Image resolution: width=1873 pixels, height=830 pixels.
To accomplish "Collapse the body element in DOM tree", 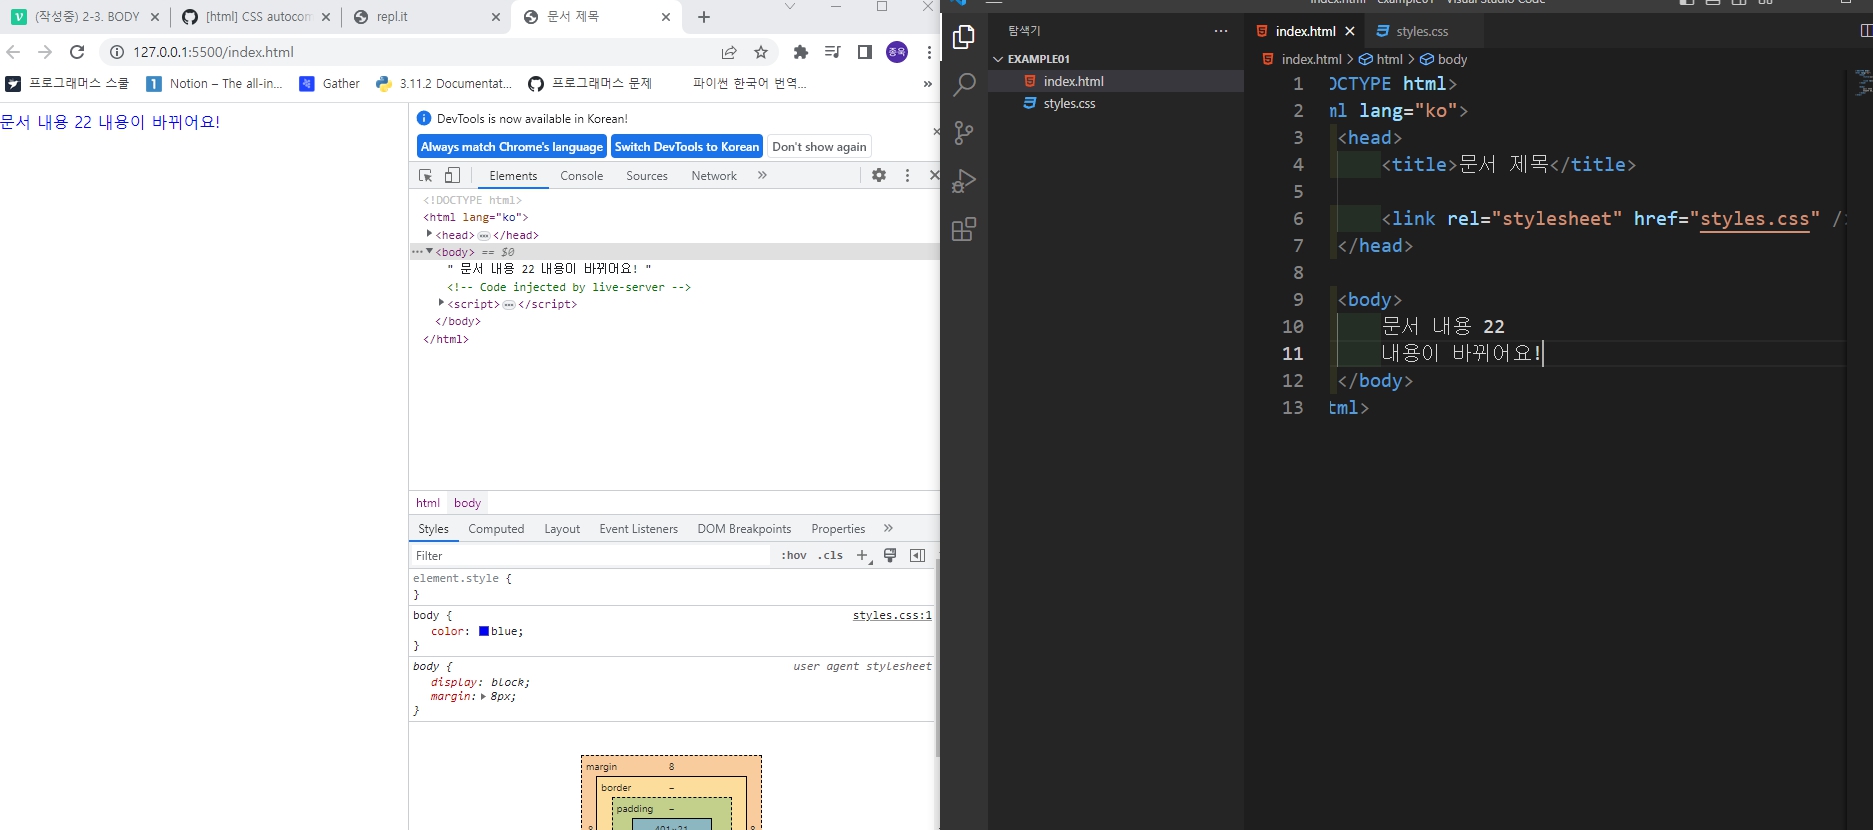I will 429,252.
